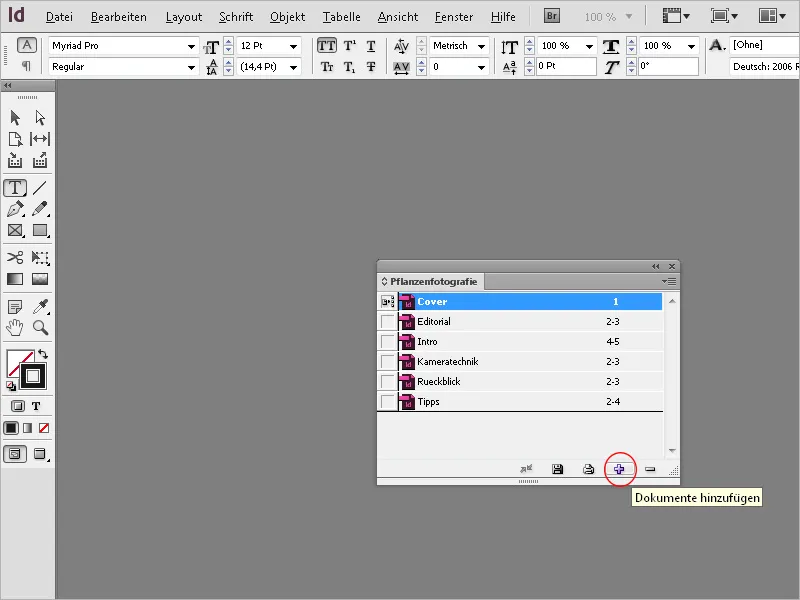This screenshot has height=600, width=800.
Task: Open the Myriad Pro font family dropdown
Action: tap(191, 46)
